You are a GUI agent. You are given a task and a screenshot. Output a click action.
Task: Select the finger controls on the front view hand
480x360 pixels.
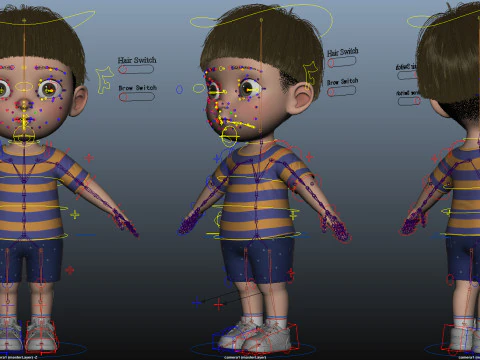(x=125, y=223)
